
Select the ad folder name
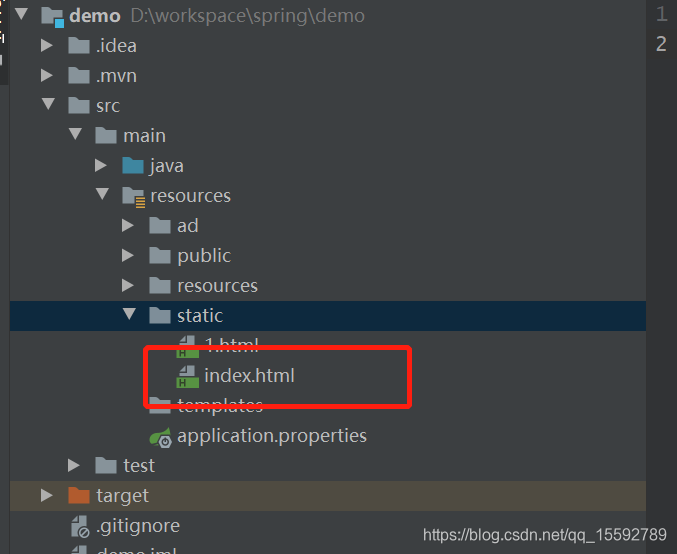pos(188,226)
